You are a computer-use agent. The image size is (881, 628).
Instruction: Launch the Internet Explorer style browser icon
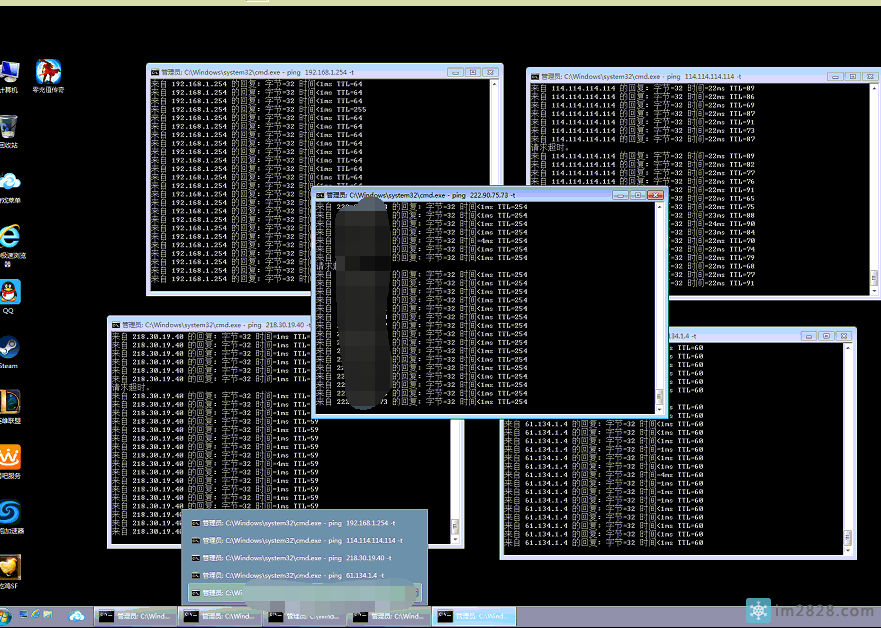click(9, 237)
